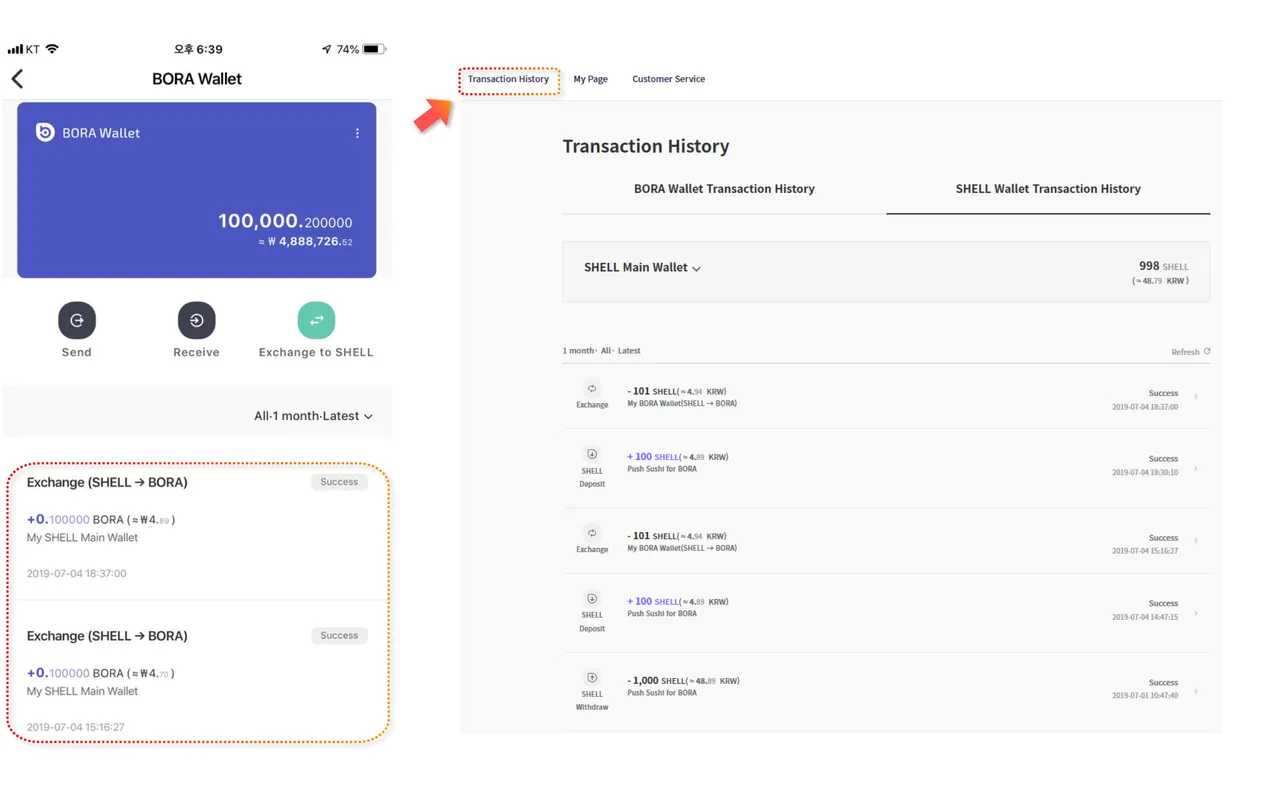
Task: Click the 998 SHELL balance
Action: [x=1164, y=266]
